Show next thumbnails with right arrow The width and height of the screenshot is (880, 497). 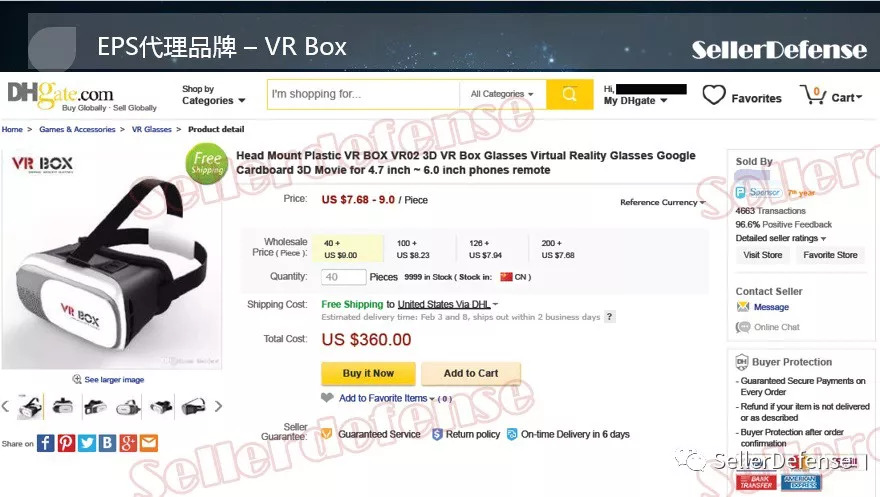(x=218, y=406)
